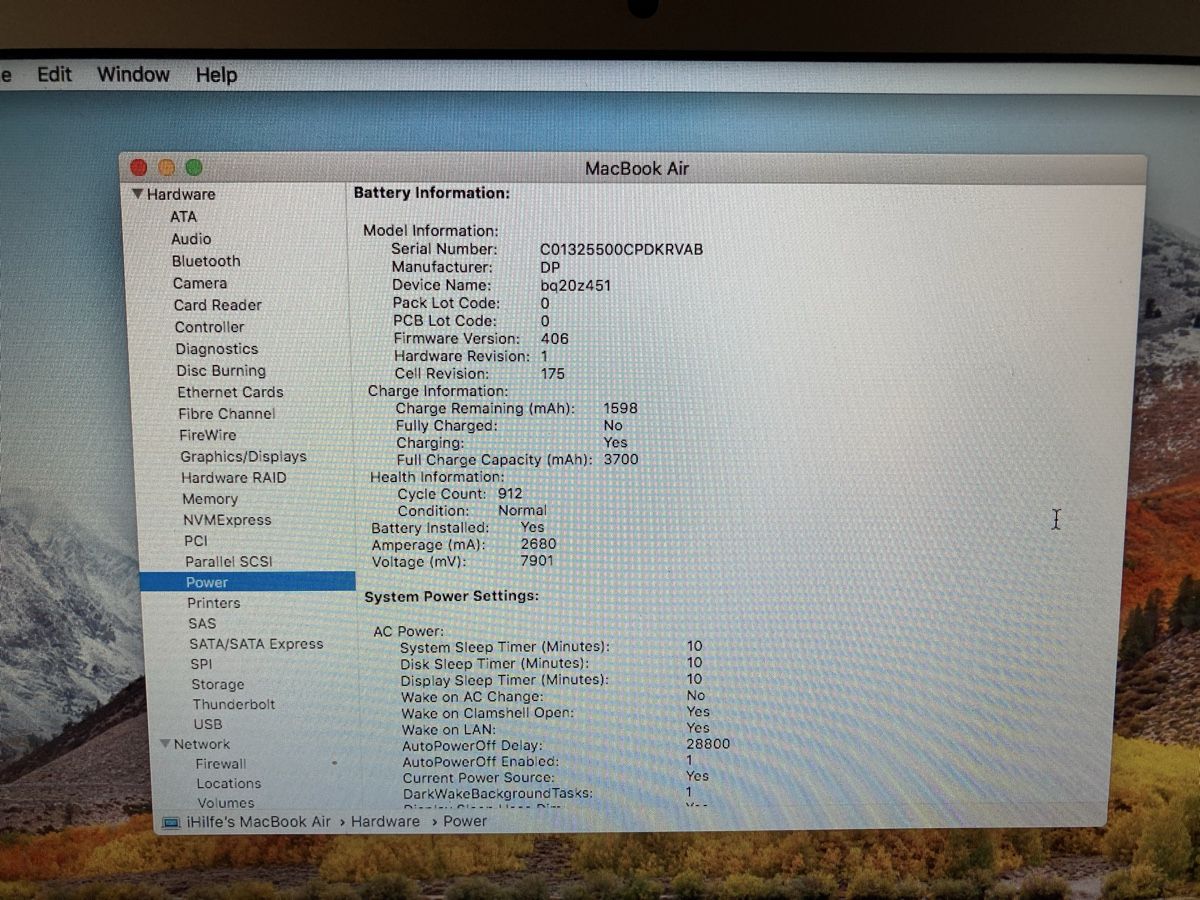This screenshot has height=900, width=1200.
Task: Select Parallel SCSI in the sidebar
Action: 228,562
